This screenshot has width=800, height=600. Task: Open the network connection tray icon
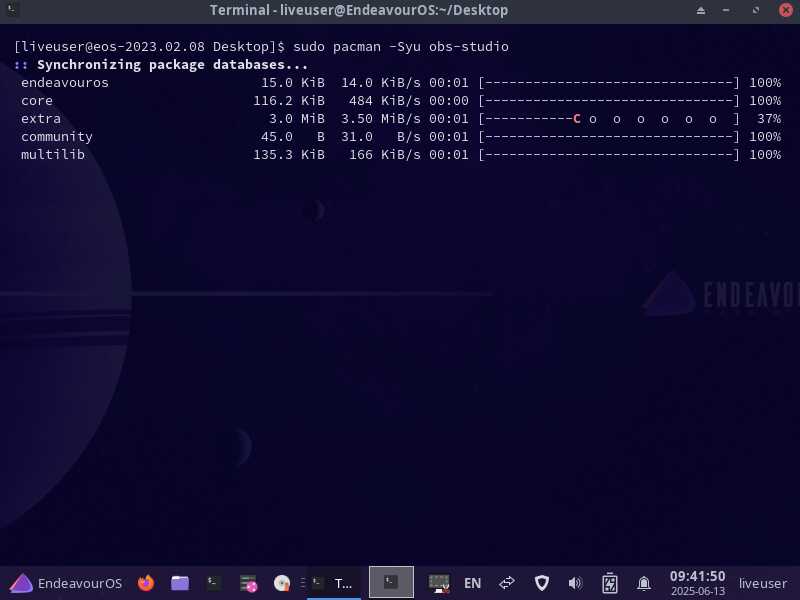(x=507, y=583)
